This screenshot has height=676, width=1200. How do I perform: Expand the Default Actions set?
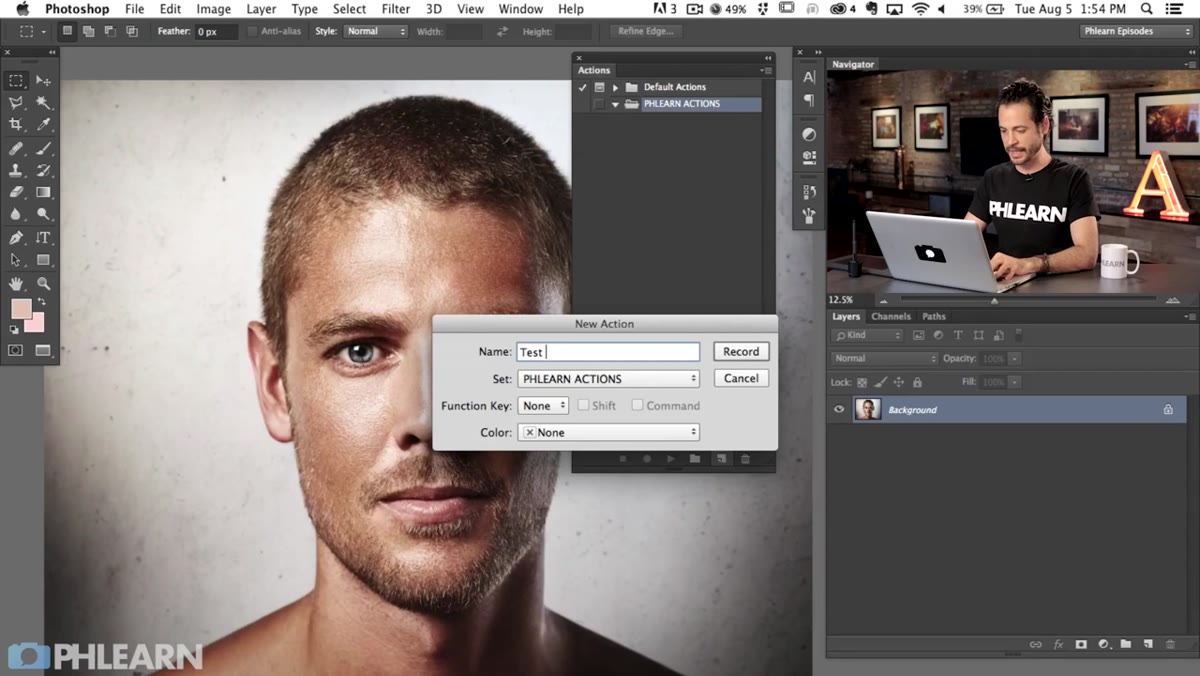[x=616, y=87]
